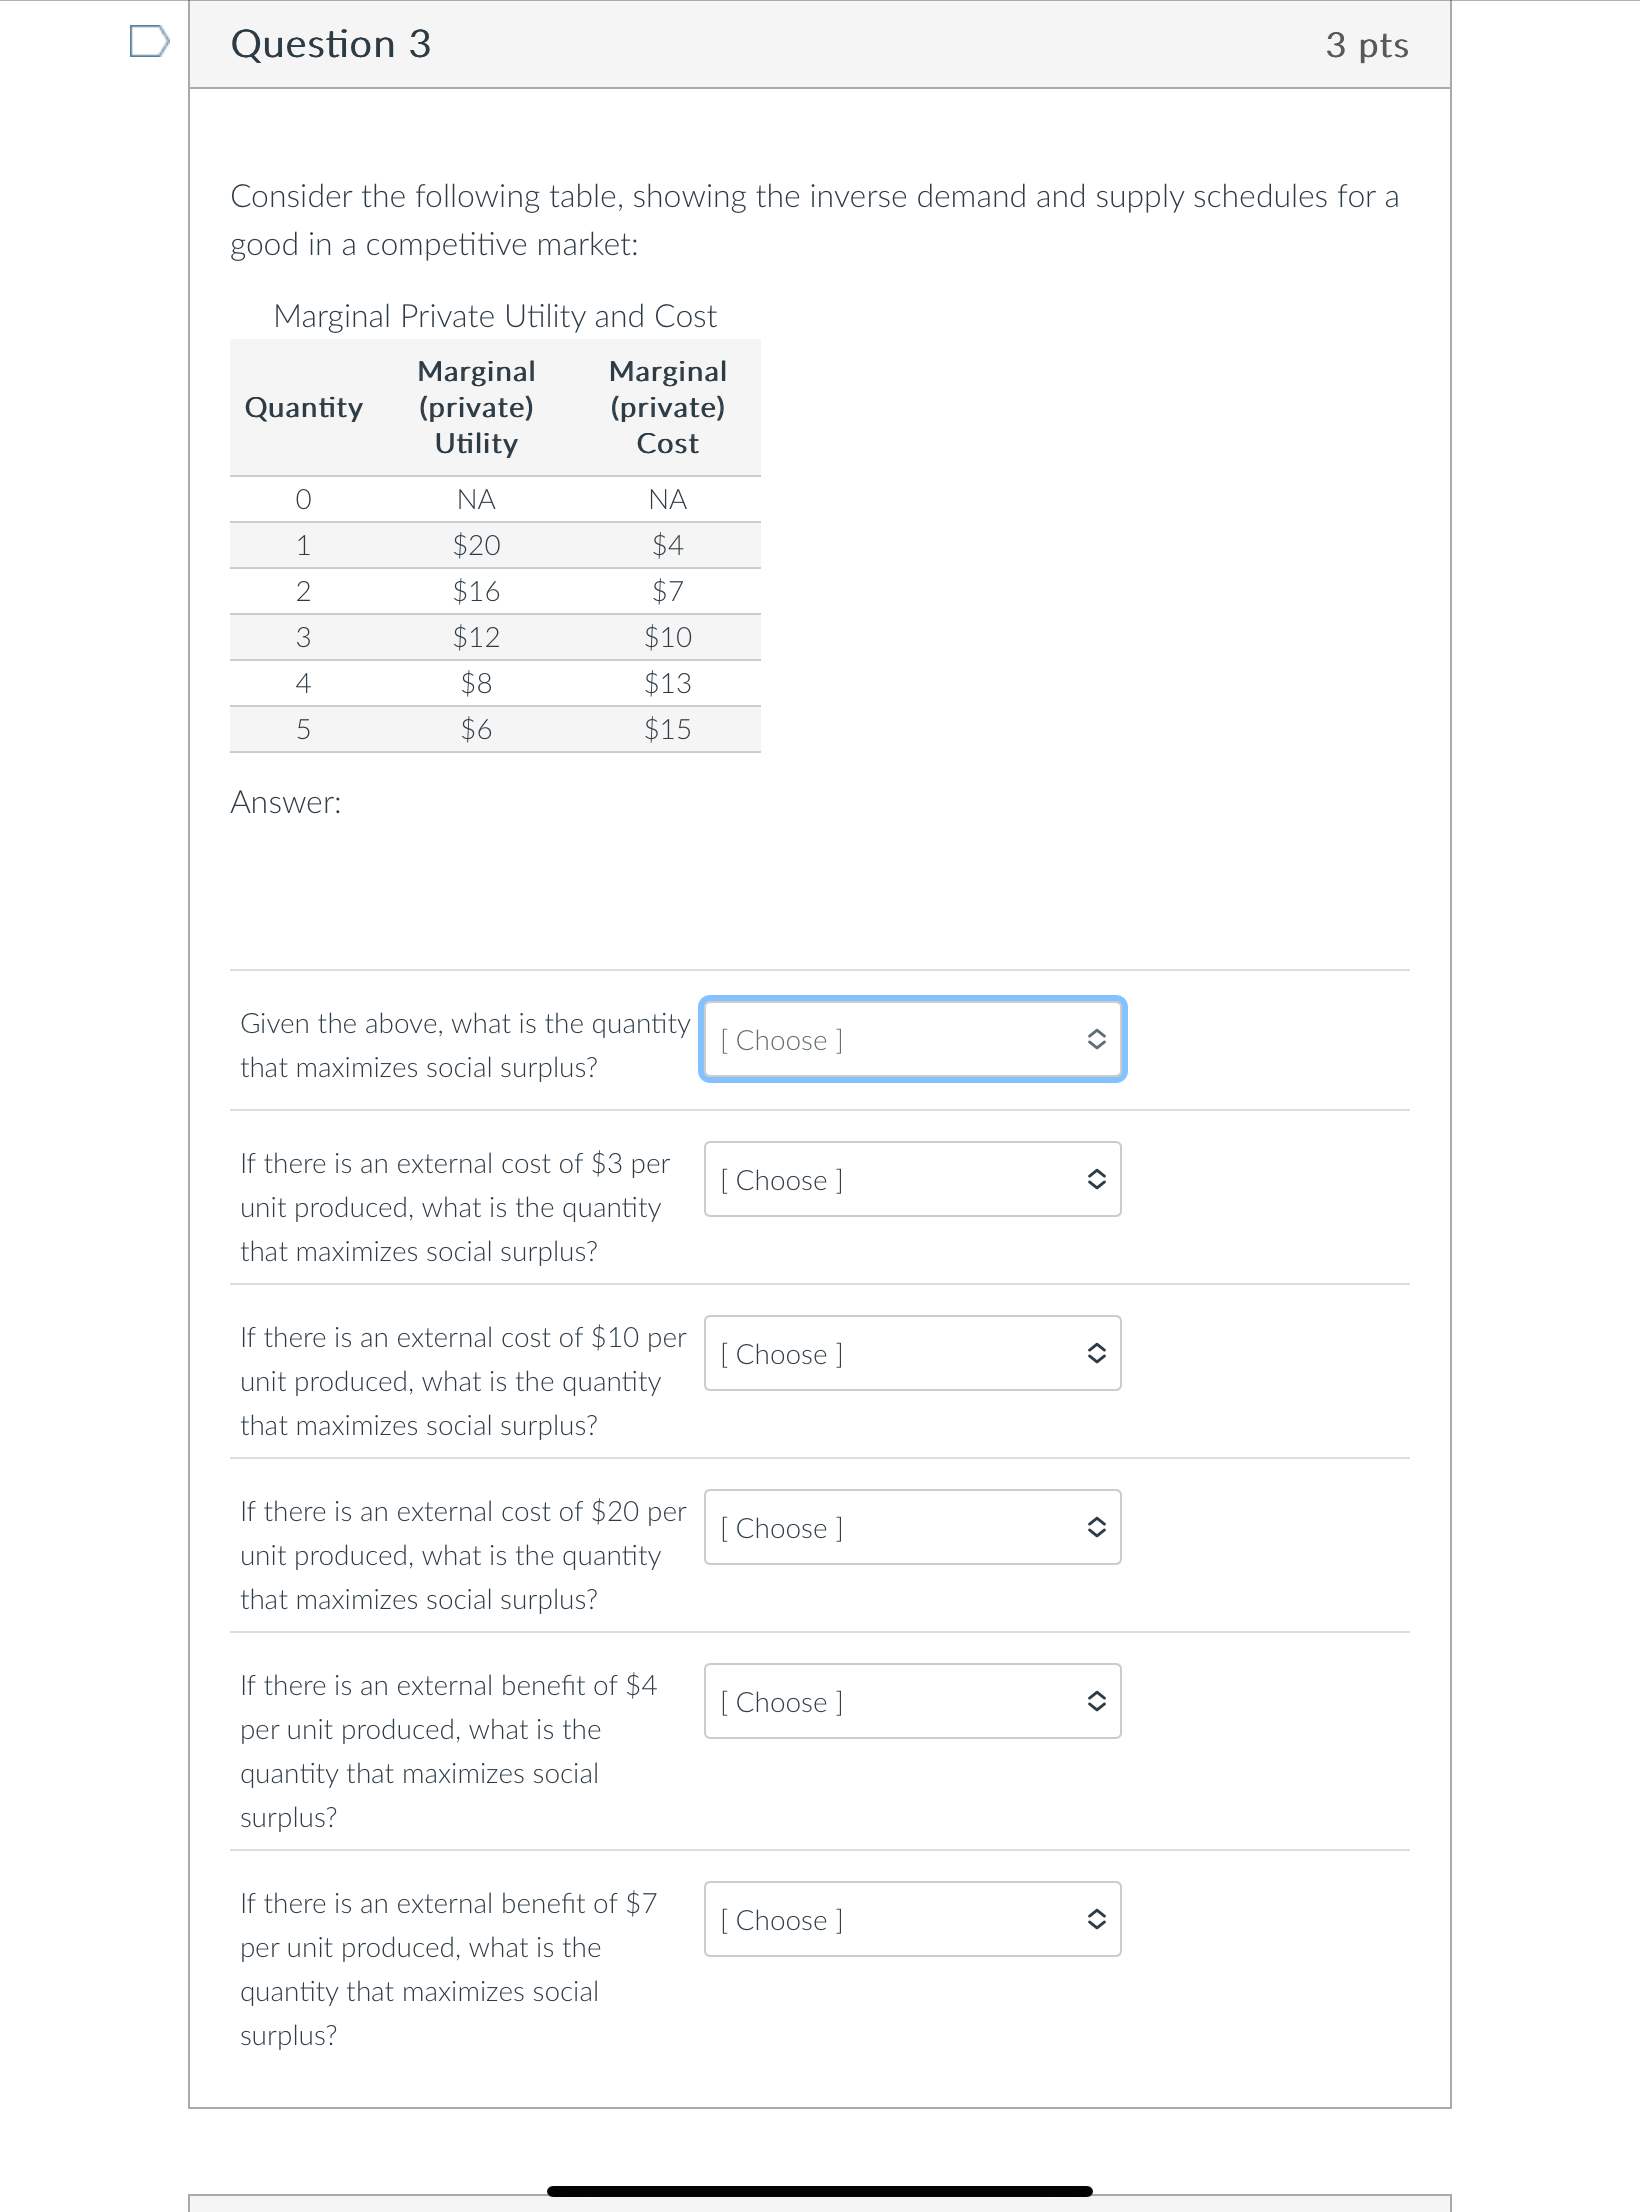Click the chevron beside the $3 external cost dropdown
The height and width of the screenshot is (2212, 1640).
[1097, 1180]
